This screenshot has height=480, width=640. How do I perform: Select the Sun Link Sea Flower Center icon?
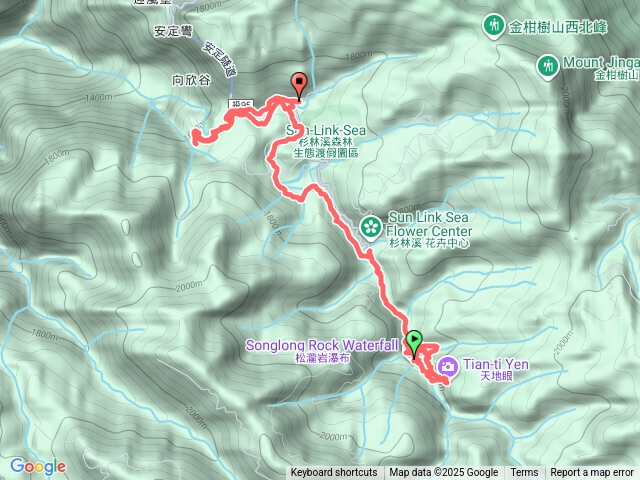coord(371,228)
